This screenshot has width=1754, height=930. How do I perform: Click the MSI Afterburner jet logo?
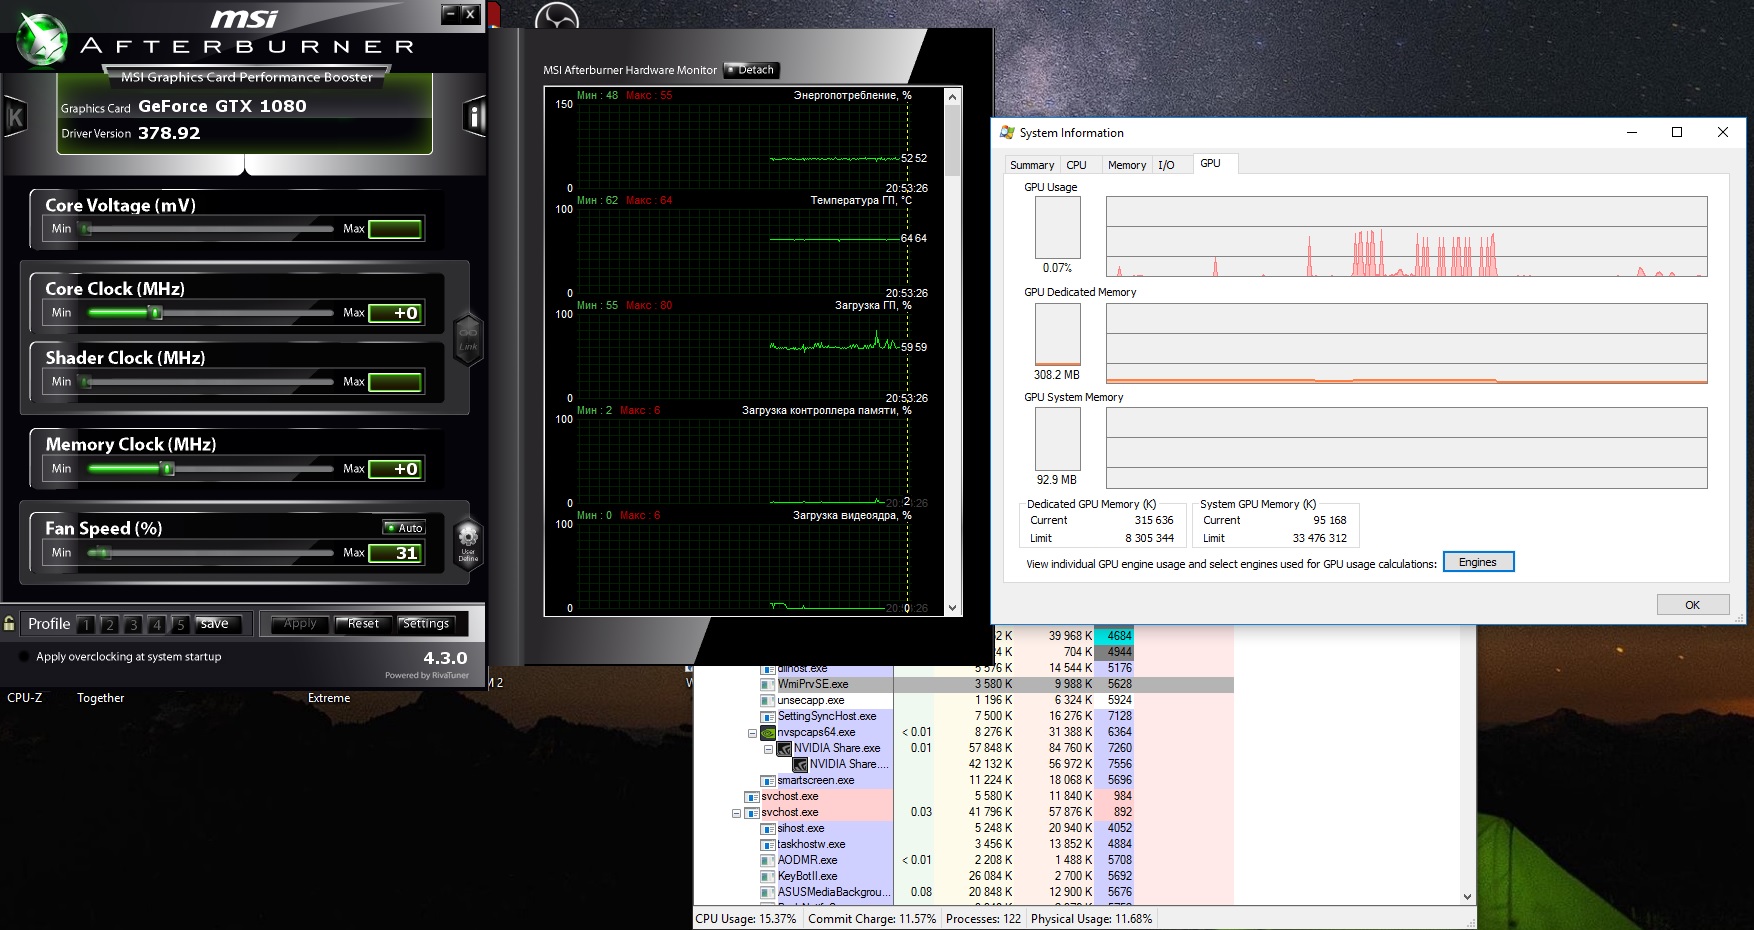coord(42,40)
